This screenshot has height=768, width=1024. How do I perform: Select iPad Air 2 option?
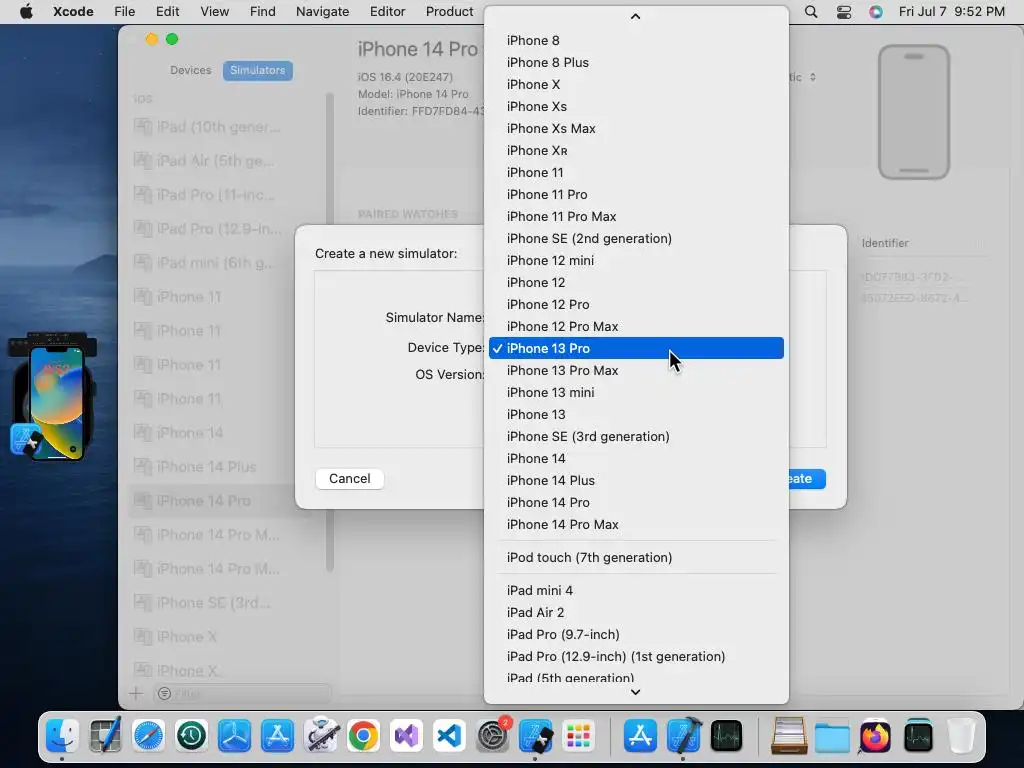636,613
